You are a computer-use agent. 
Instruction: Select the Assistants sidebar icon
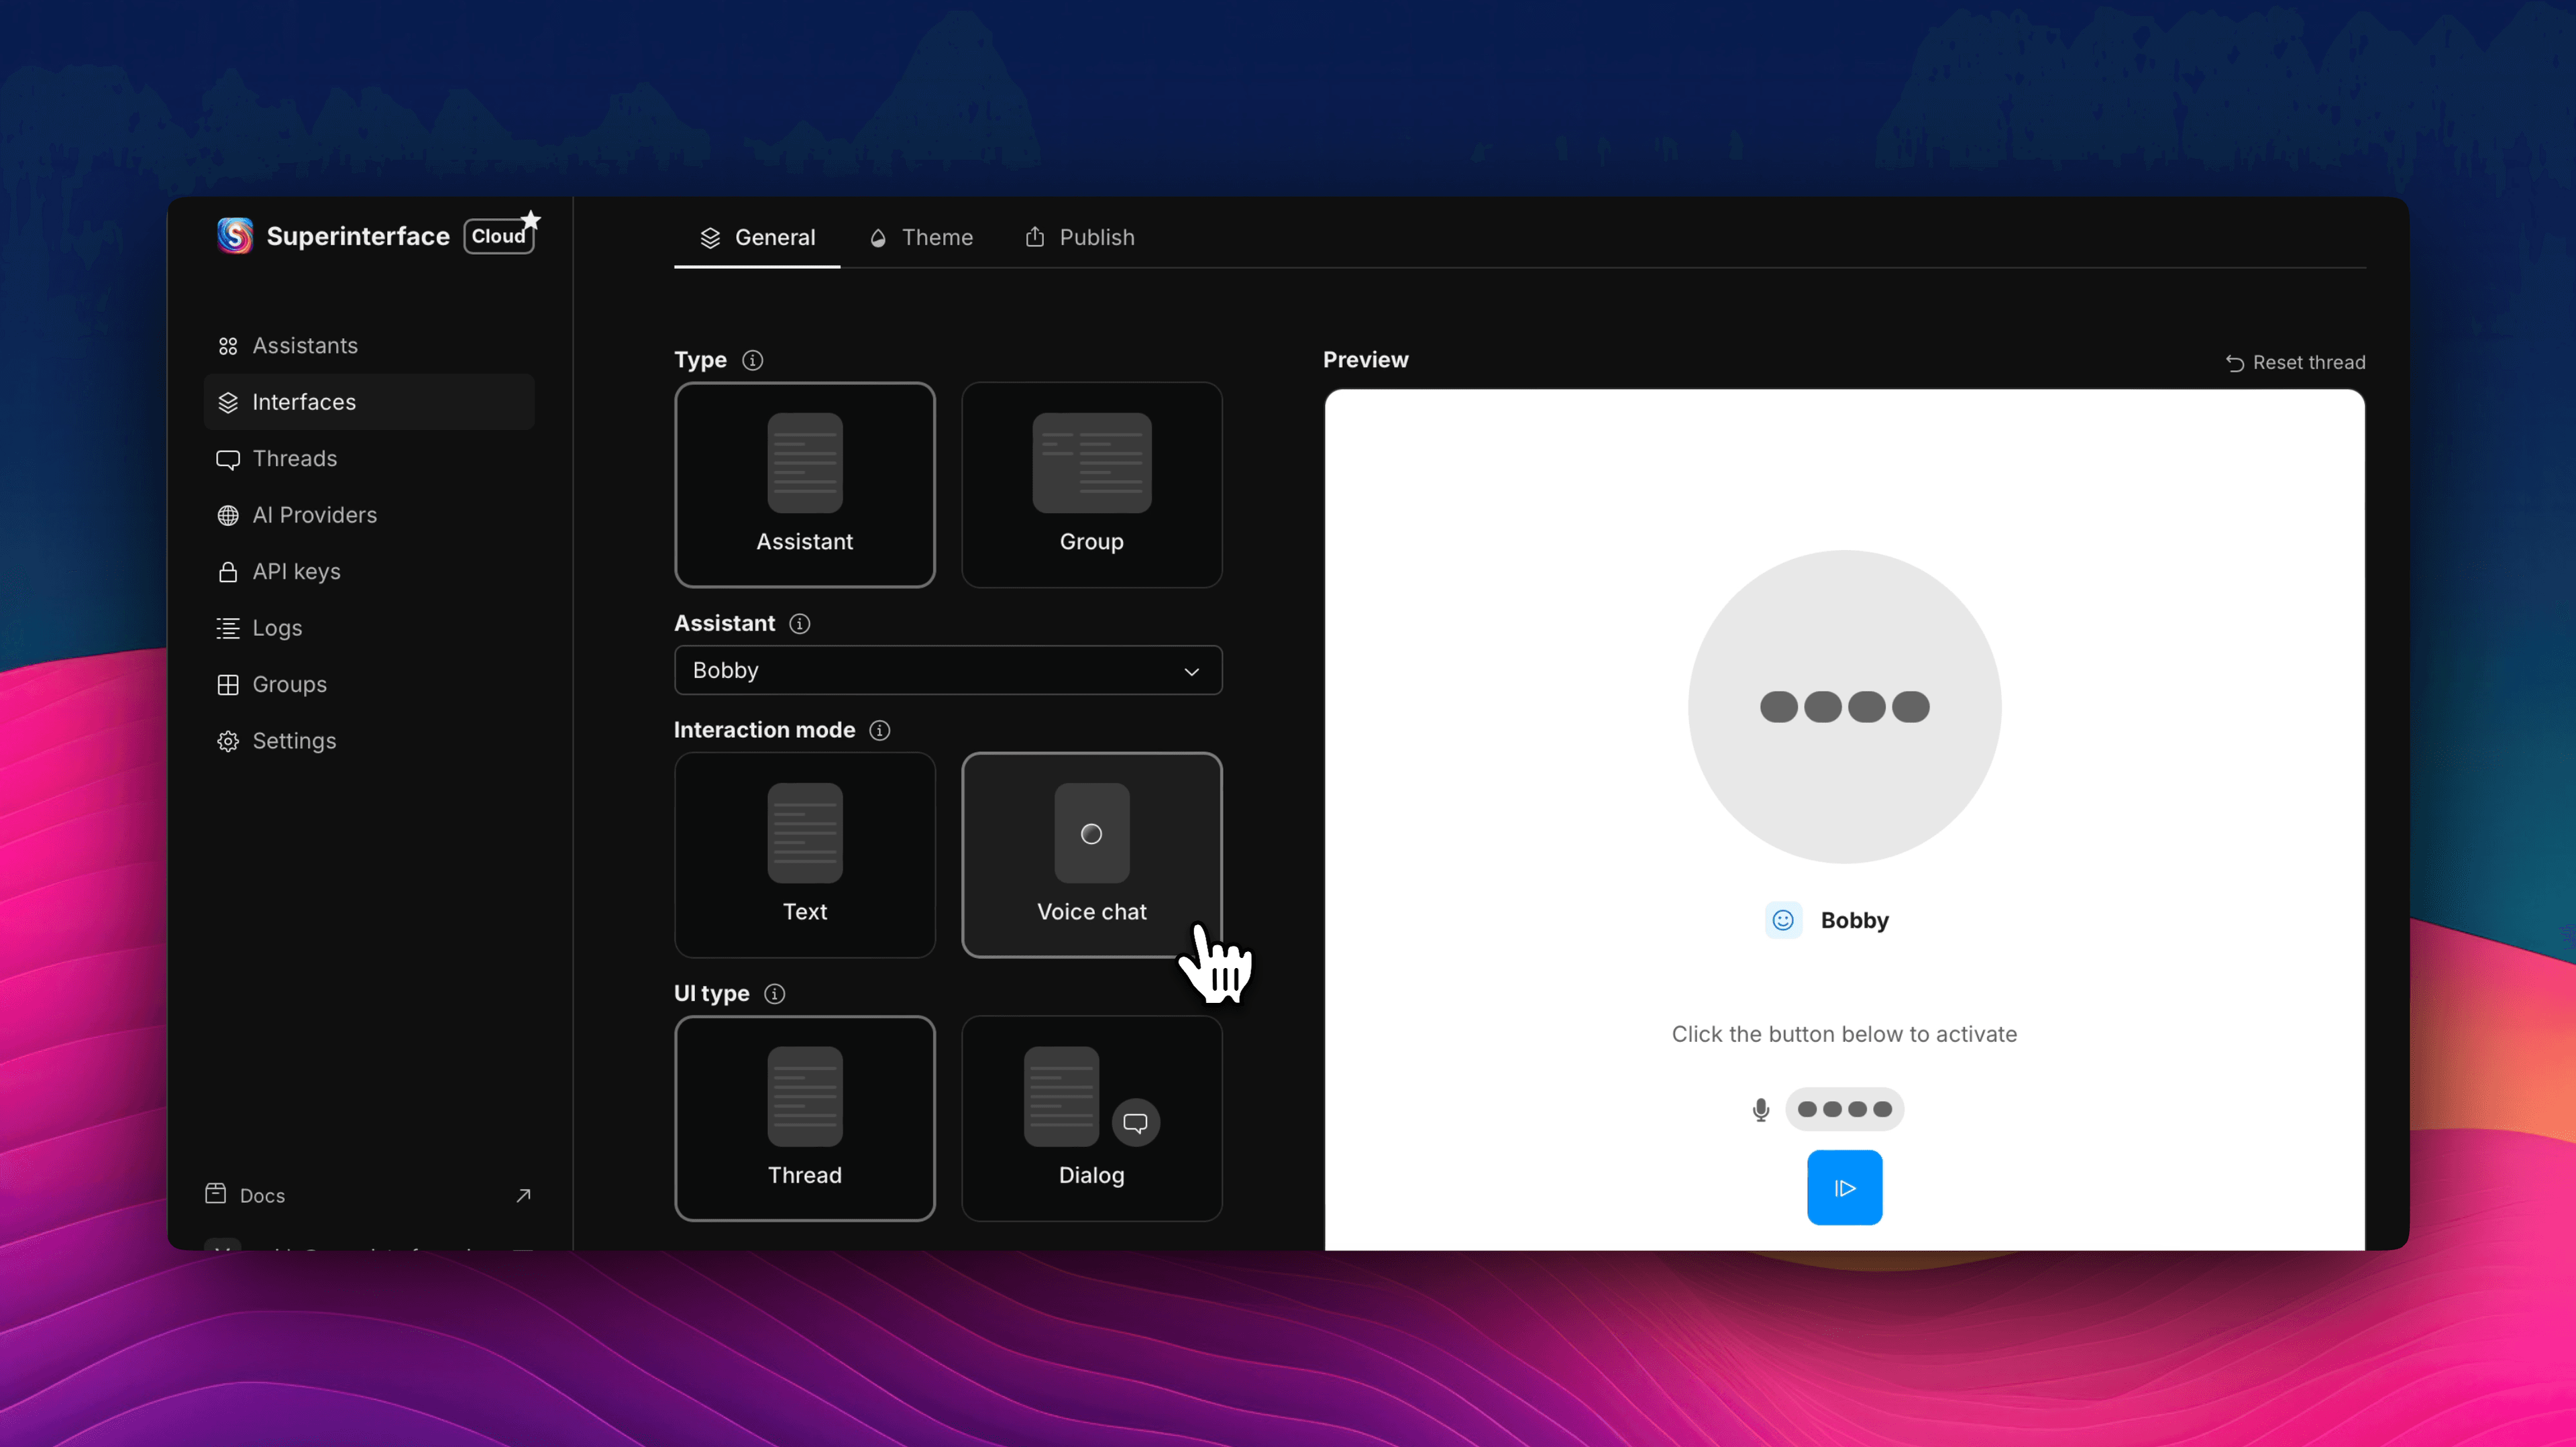[x=227, y=345]
